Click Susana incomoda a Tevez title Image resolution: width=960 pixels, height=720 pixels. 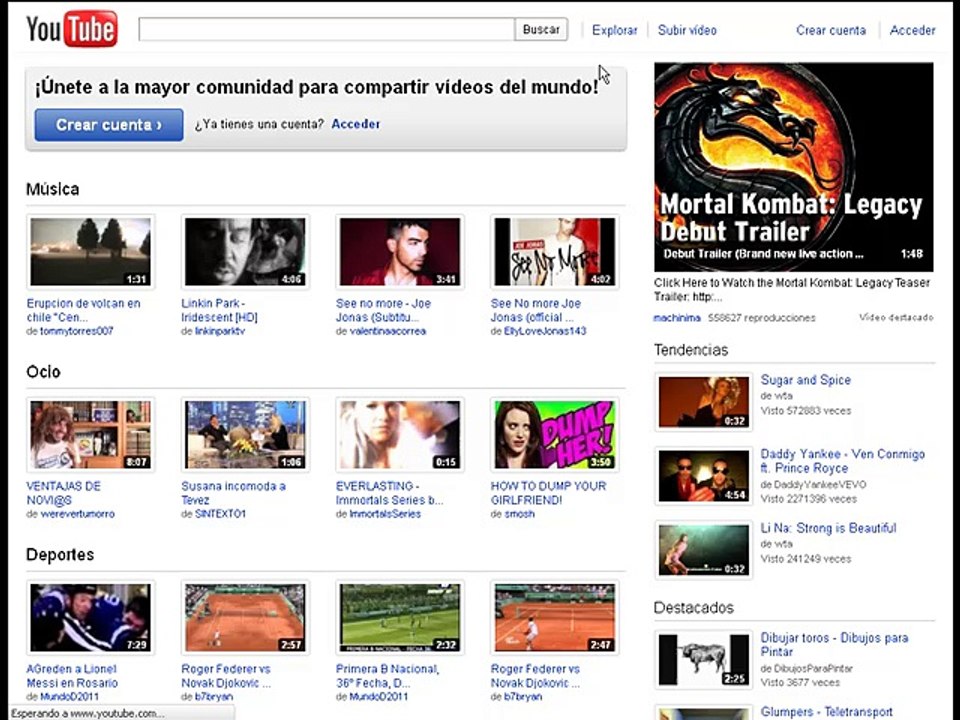[x=233, y=493]
